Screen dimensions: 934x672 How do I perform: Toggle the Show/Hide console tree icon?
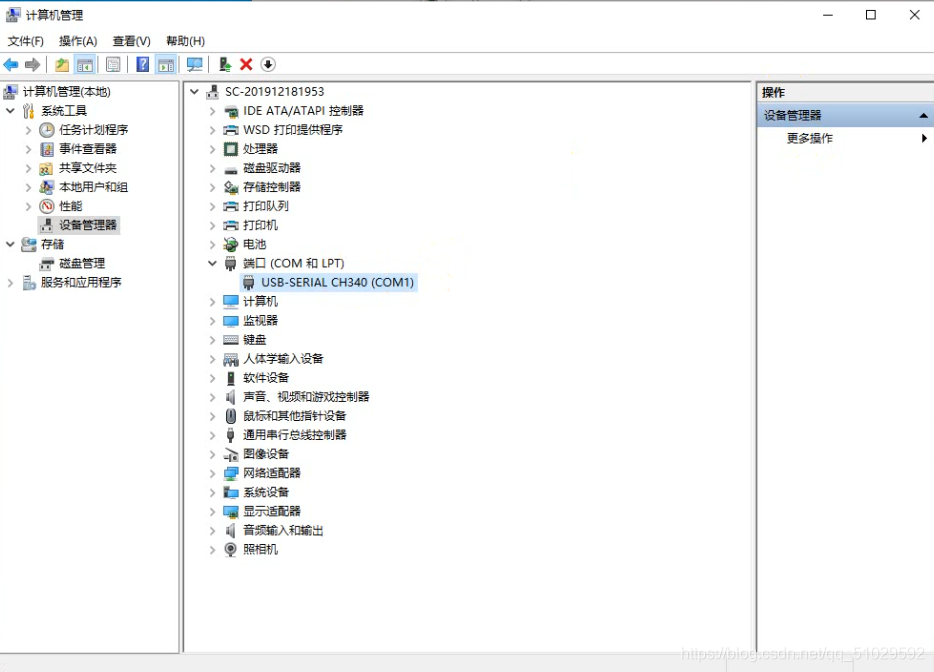click(85, 64)
